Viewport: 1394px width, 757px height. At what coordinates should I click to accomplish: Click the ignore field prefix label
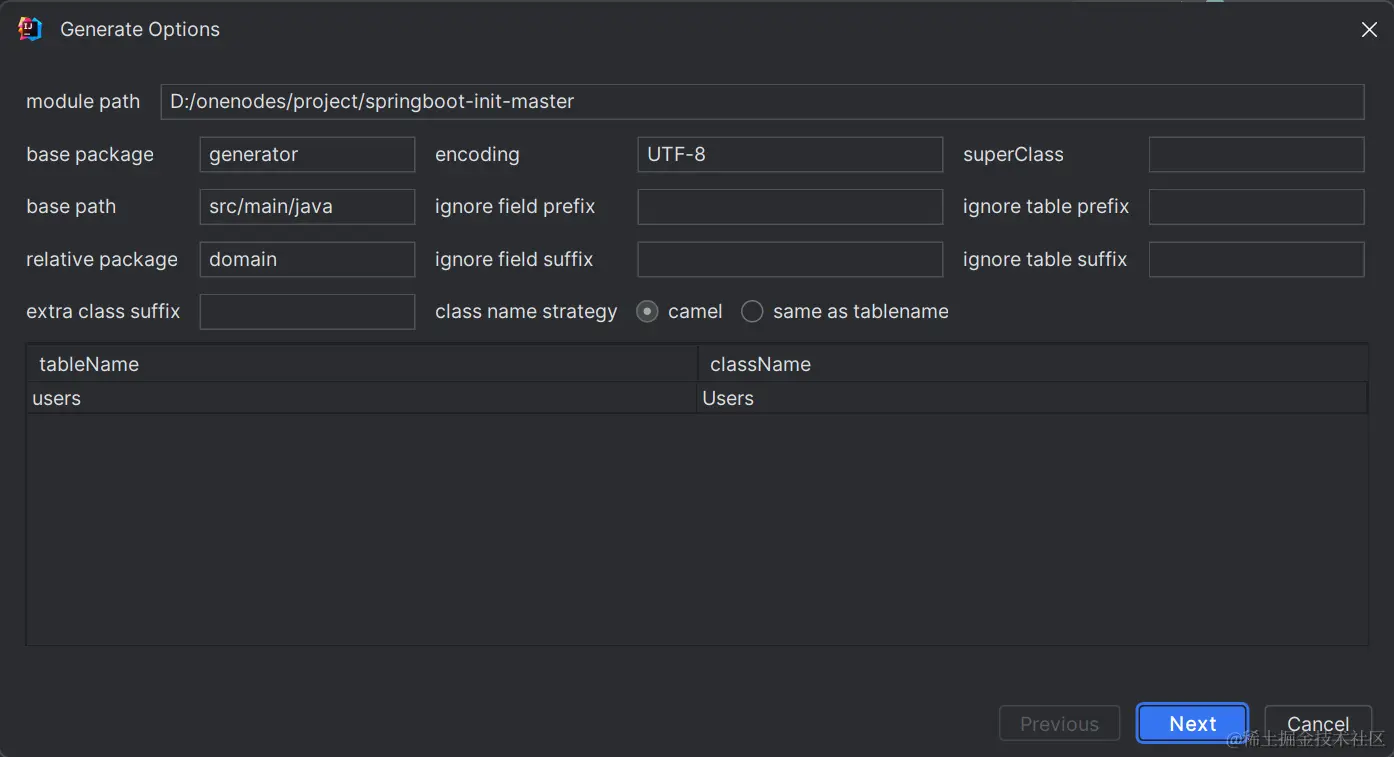[515, 207]
